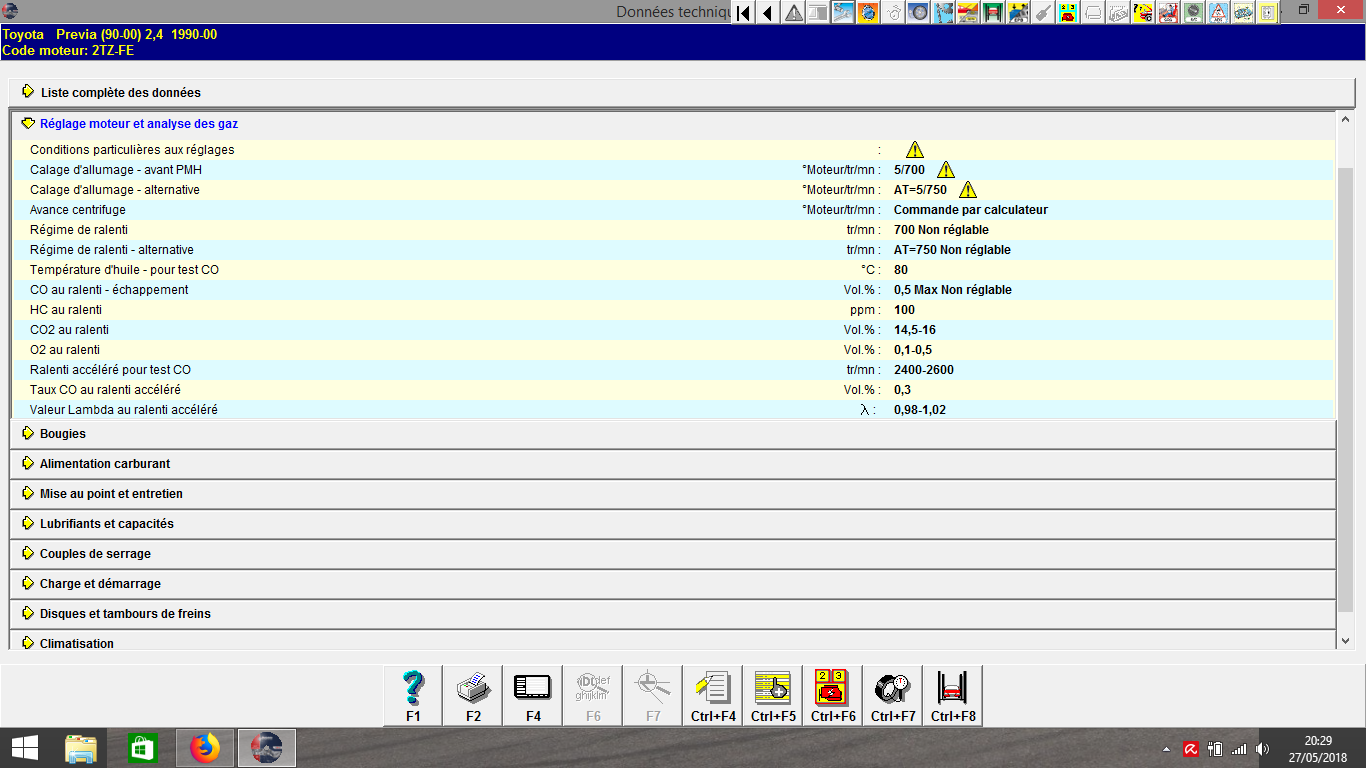
Task: Select O2 value 0,1-0,5
Action: [913, 350]
